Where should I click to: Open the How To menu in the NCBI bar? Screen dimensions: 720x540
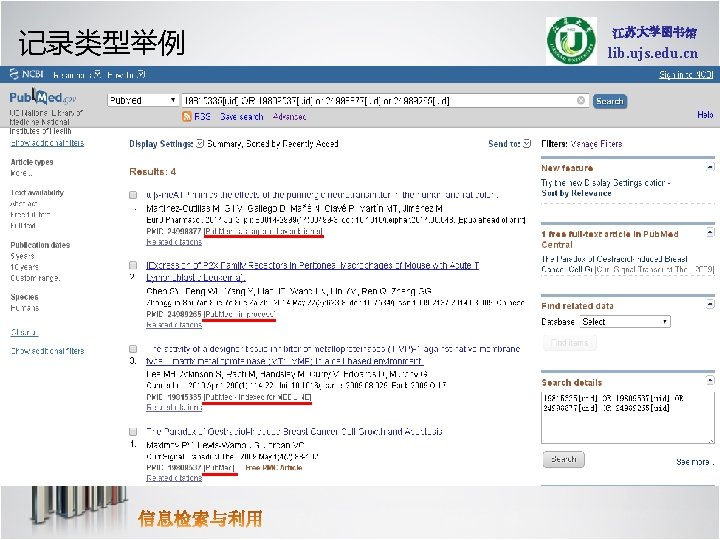[126, 74]
